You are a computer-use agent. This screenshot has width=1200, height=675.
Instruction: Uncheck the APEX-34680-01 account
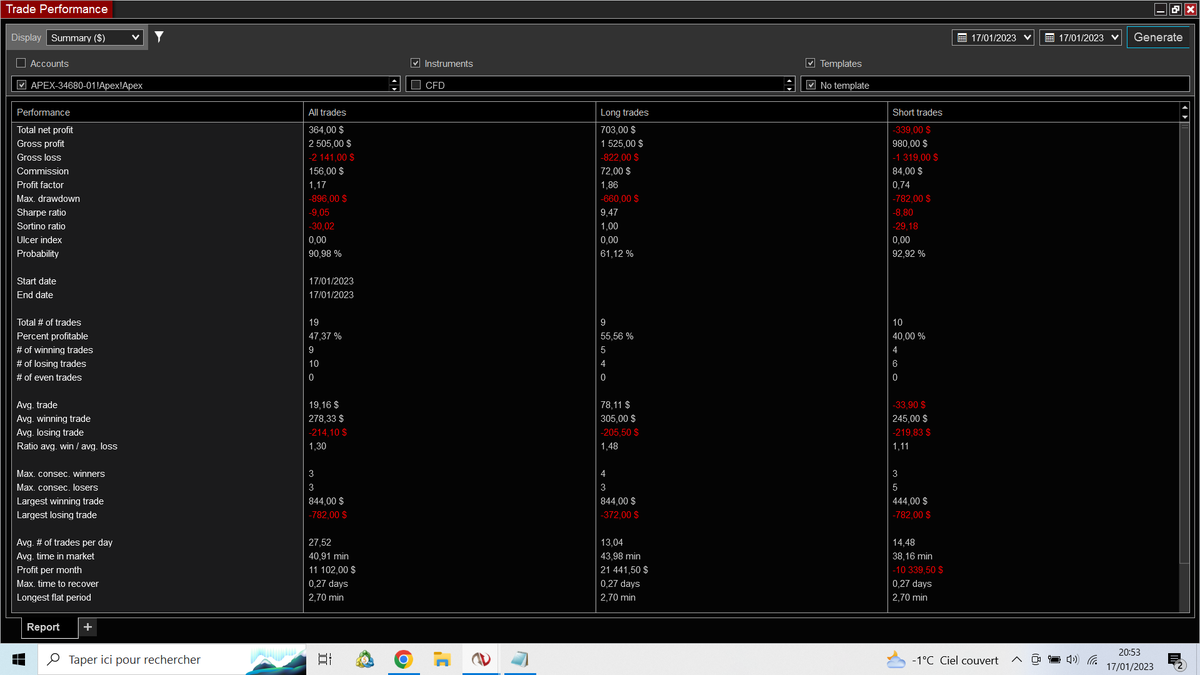pos(22,85)
